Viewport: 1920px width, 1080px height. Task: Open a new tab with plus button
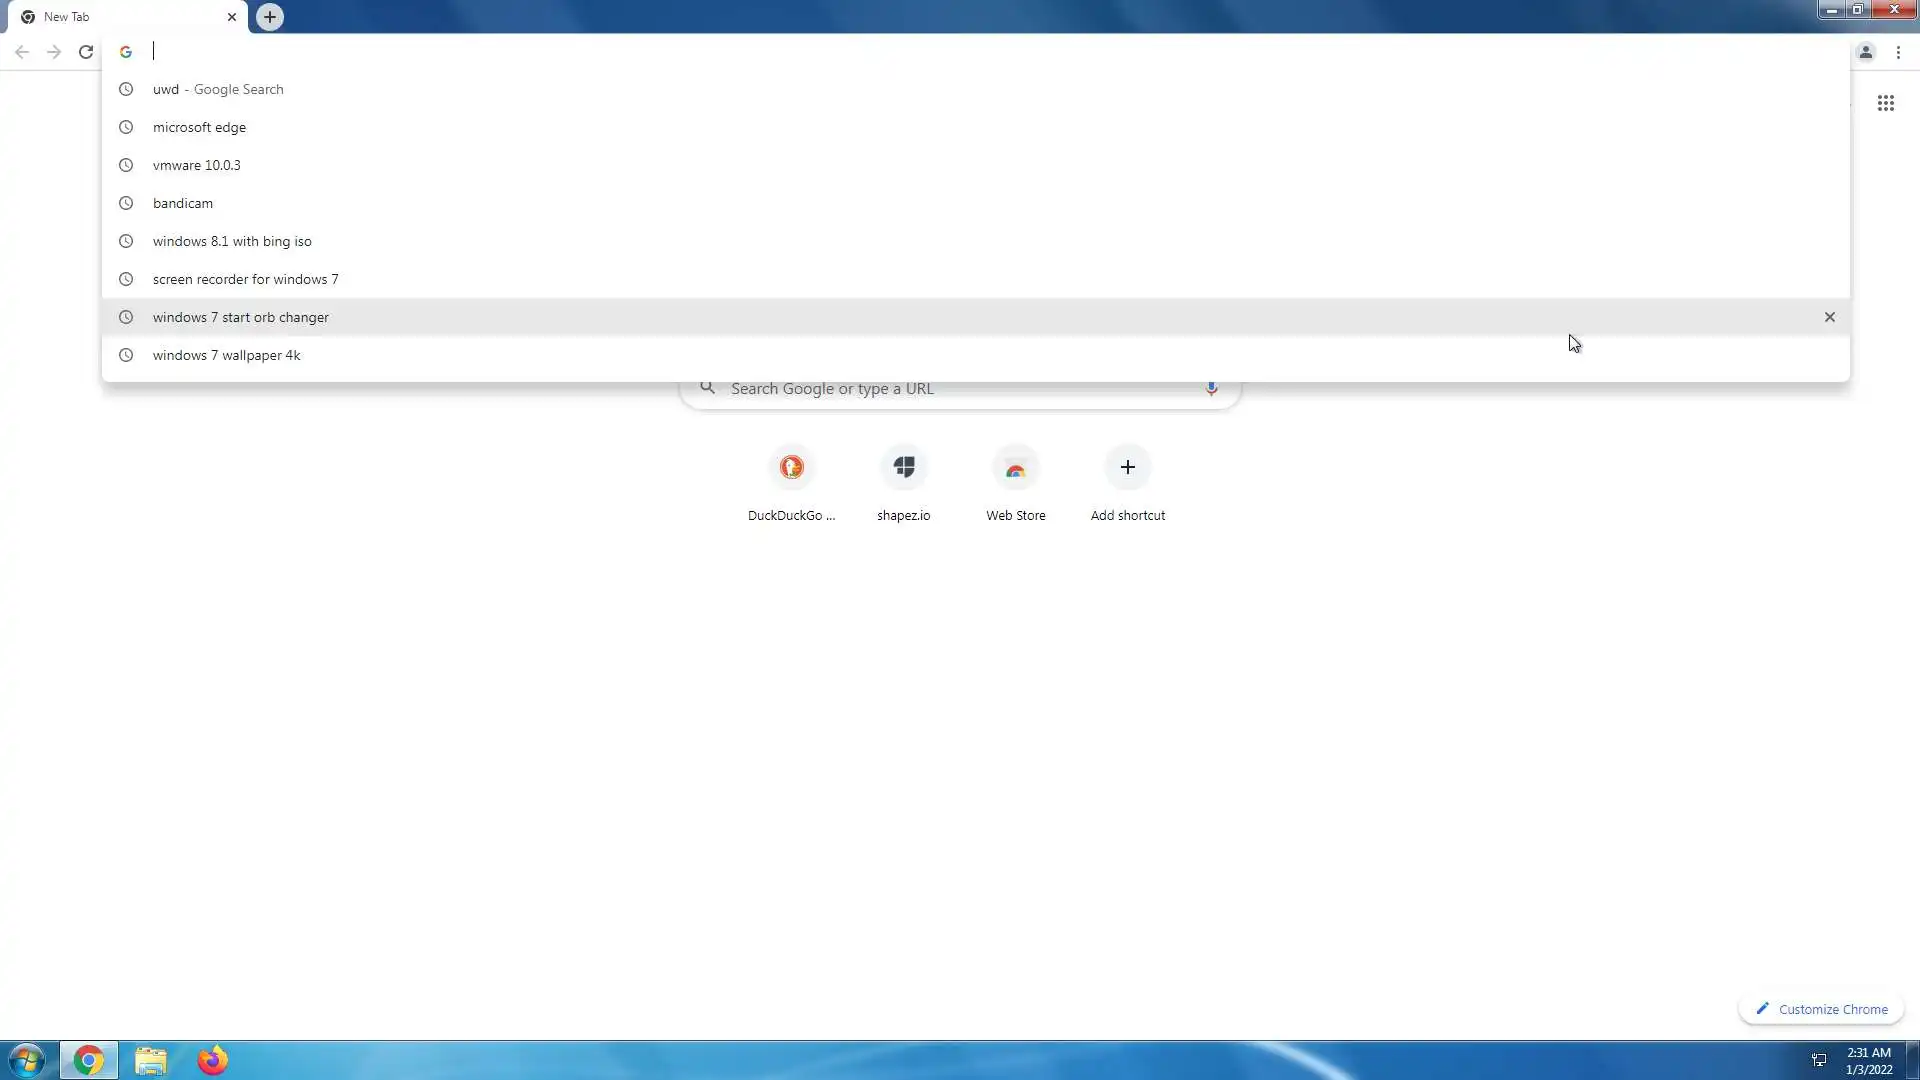[x=269, y=17]
